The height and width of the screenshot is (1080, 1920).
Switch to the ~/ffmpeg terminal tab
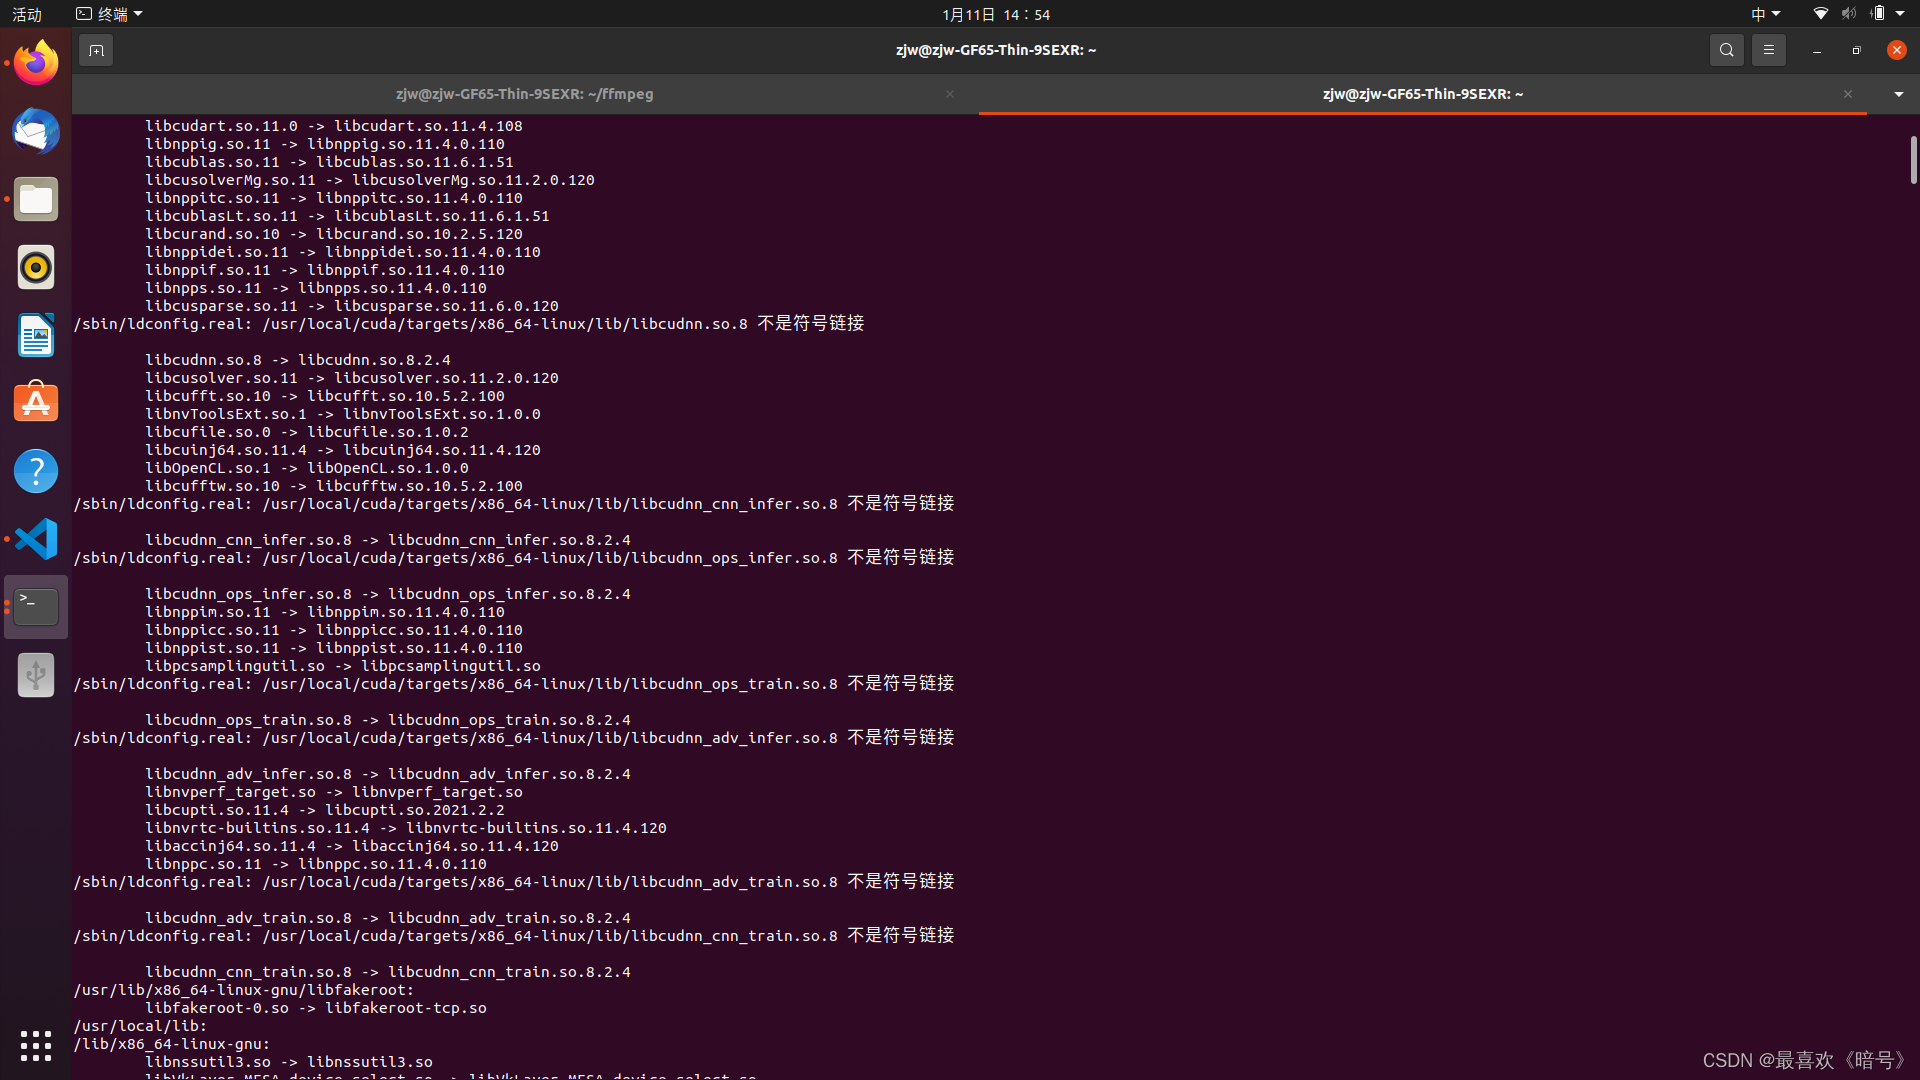[x=524, y=94]
